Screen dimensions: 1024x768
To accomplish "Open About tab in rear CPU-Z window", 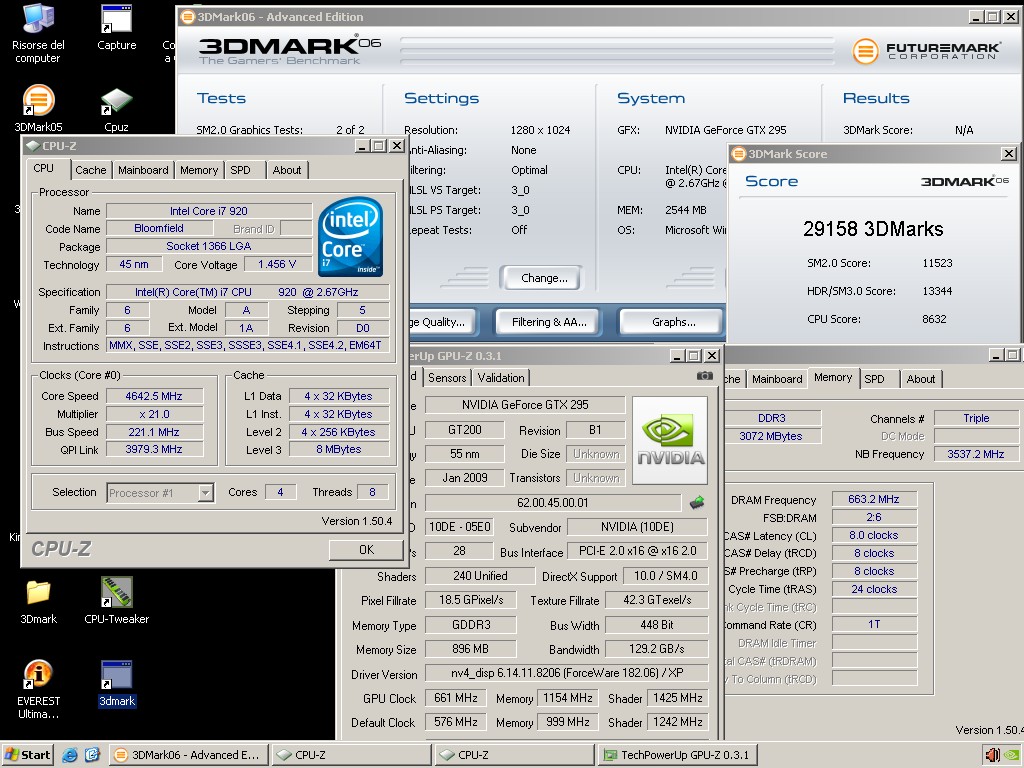I will coord(921,379).
